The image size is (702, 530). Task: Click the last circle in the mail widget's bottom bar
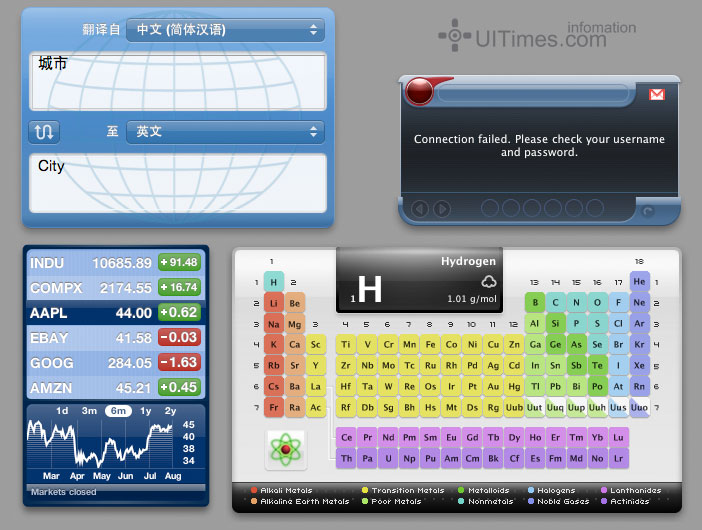coord(595,208)
